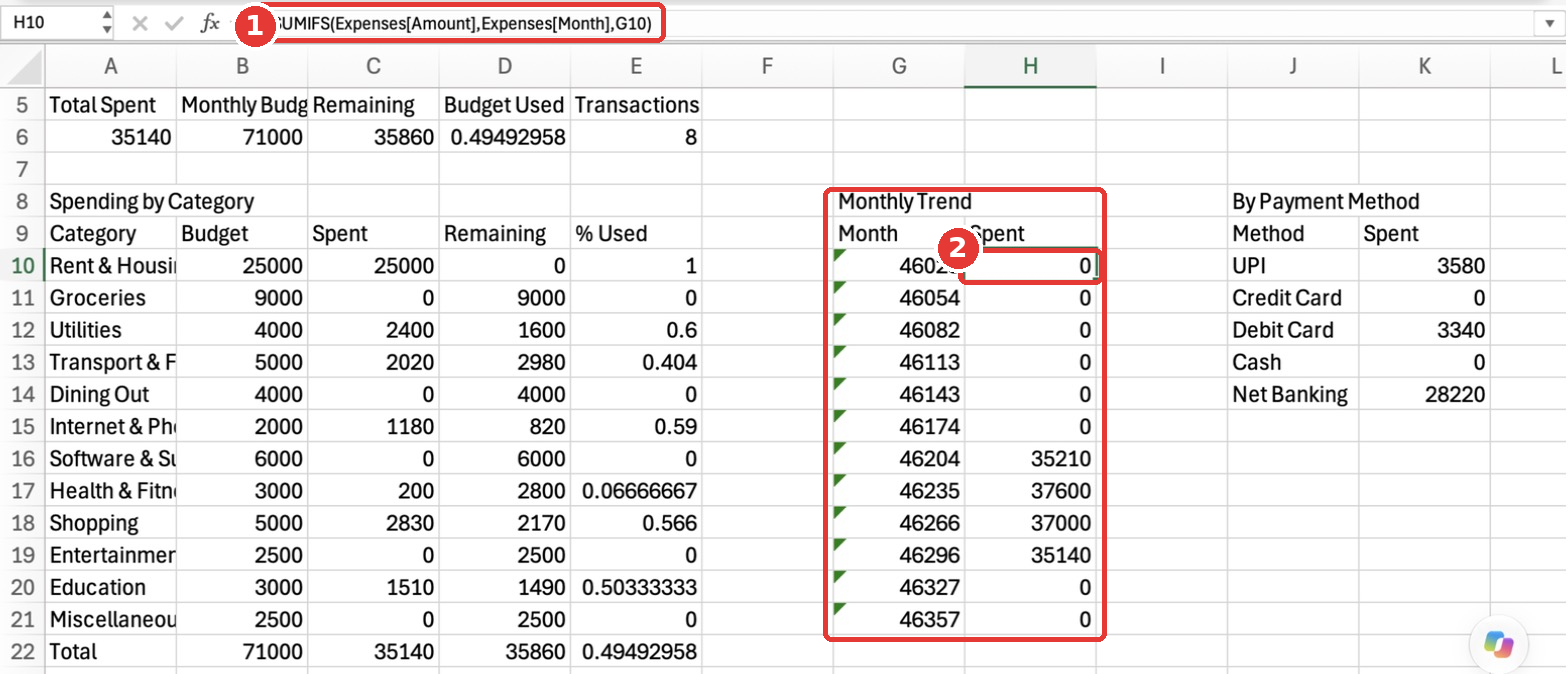Click Utilities spent value 2400

(x=373, y=329)
